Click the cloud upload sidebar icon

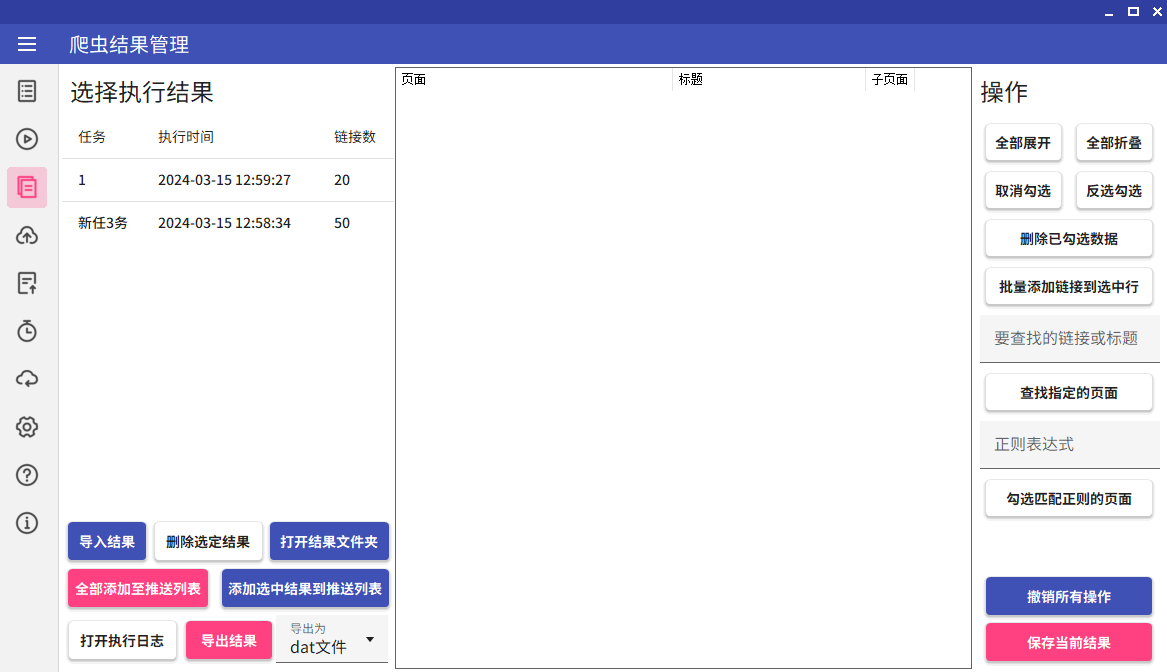[x=27, y=236]
